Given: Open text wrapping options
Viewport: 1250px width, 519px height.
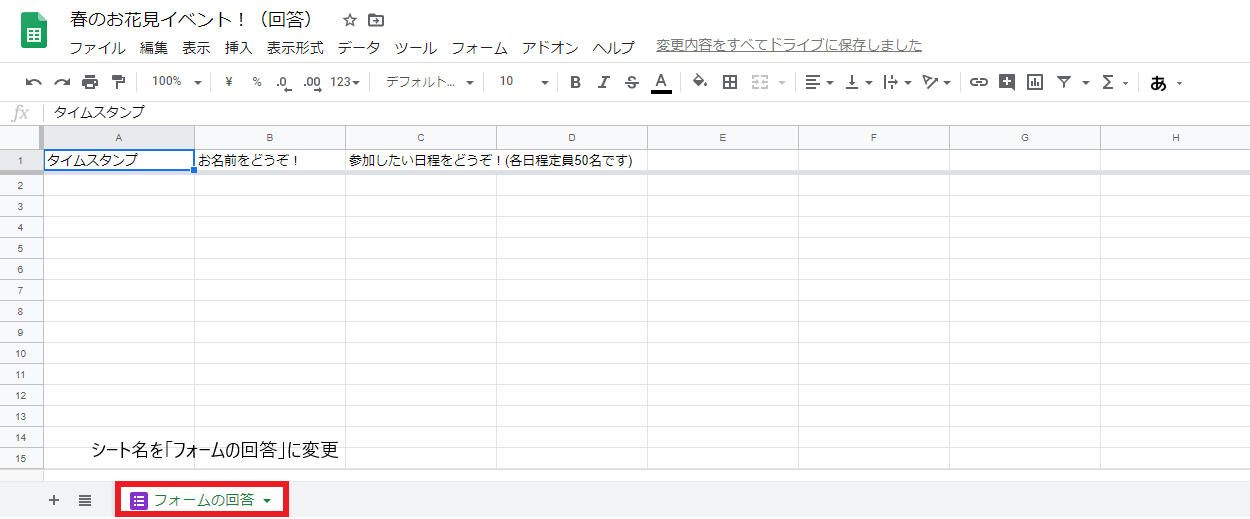Looking at the screenshot, I should pyautogui.click(x=897, y=82).
